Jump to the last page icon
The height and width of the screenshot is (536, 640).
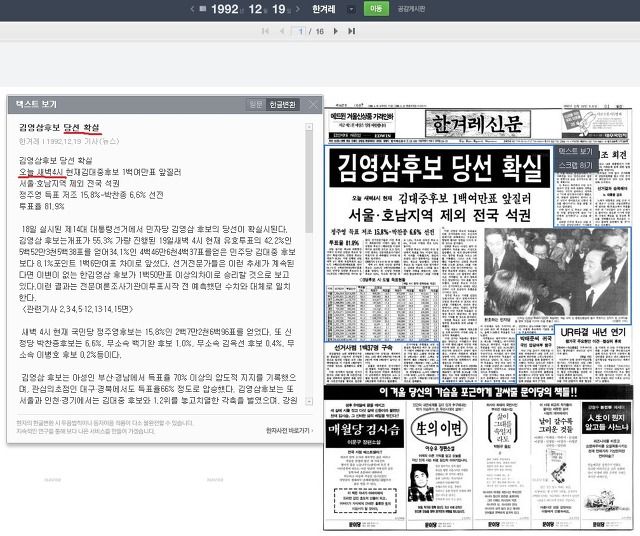pyautogui.click(x=351, y=31)
